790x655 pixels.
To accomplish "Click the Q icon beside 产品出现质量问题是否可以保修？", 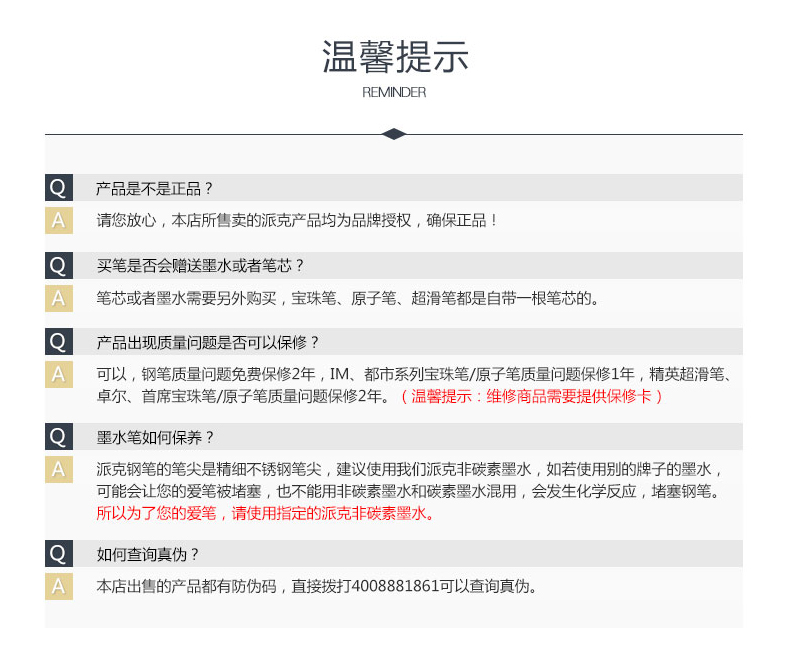I will [x=59, y=342].
